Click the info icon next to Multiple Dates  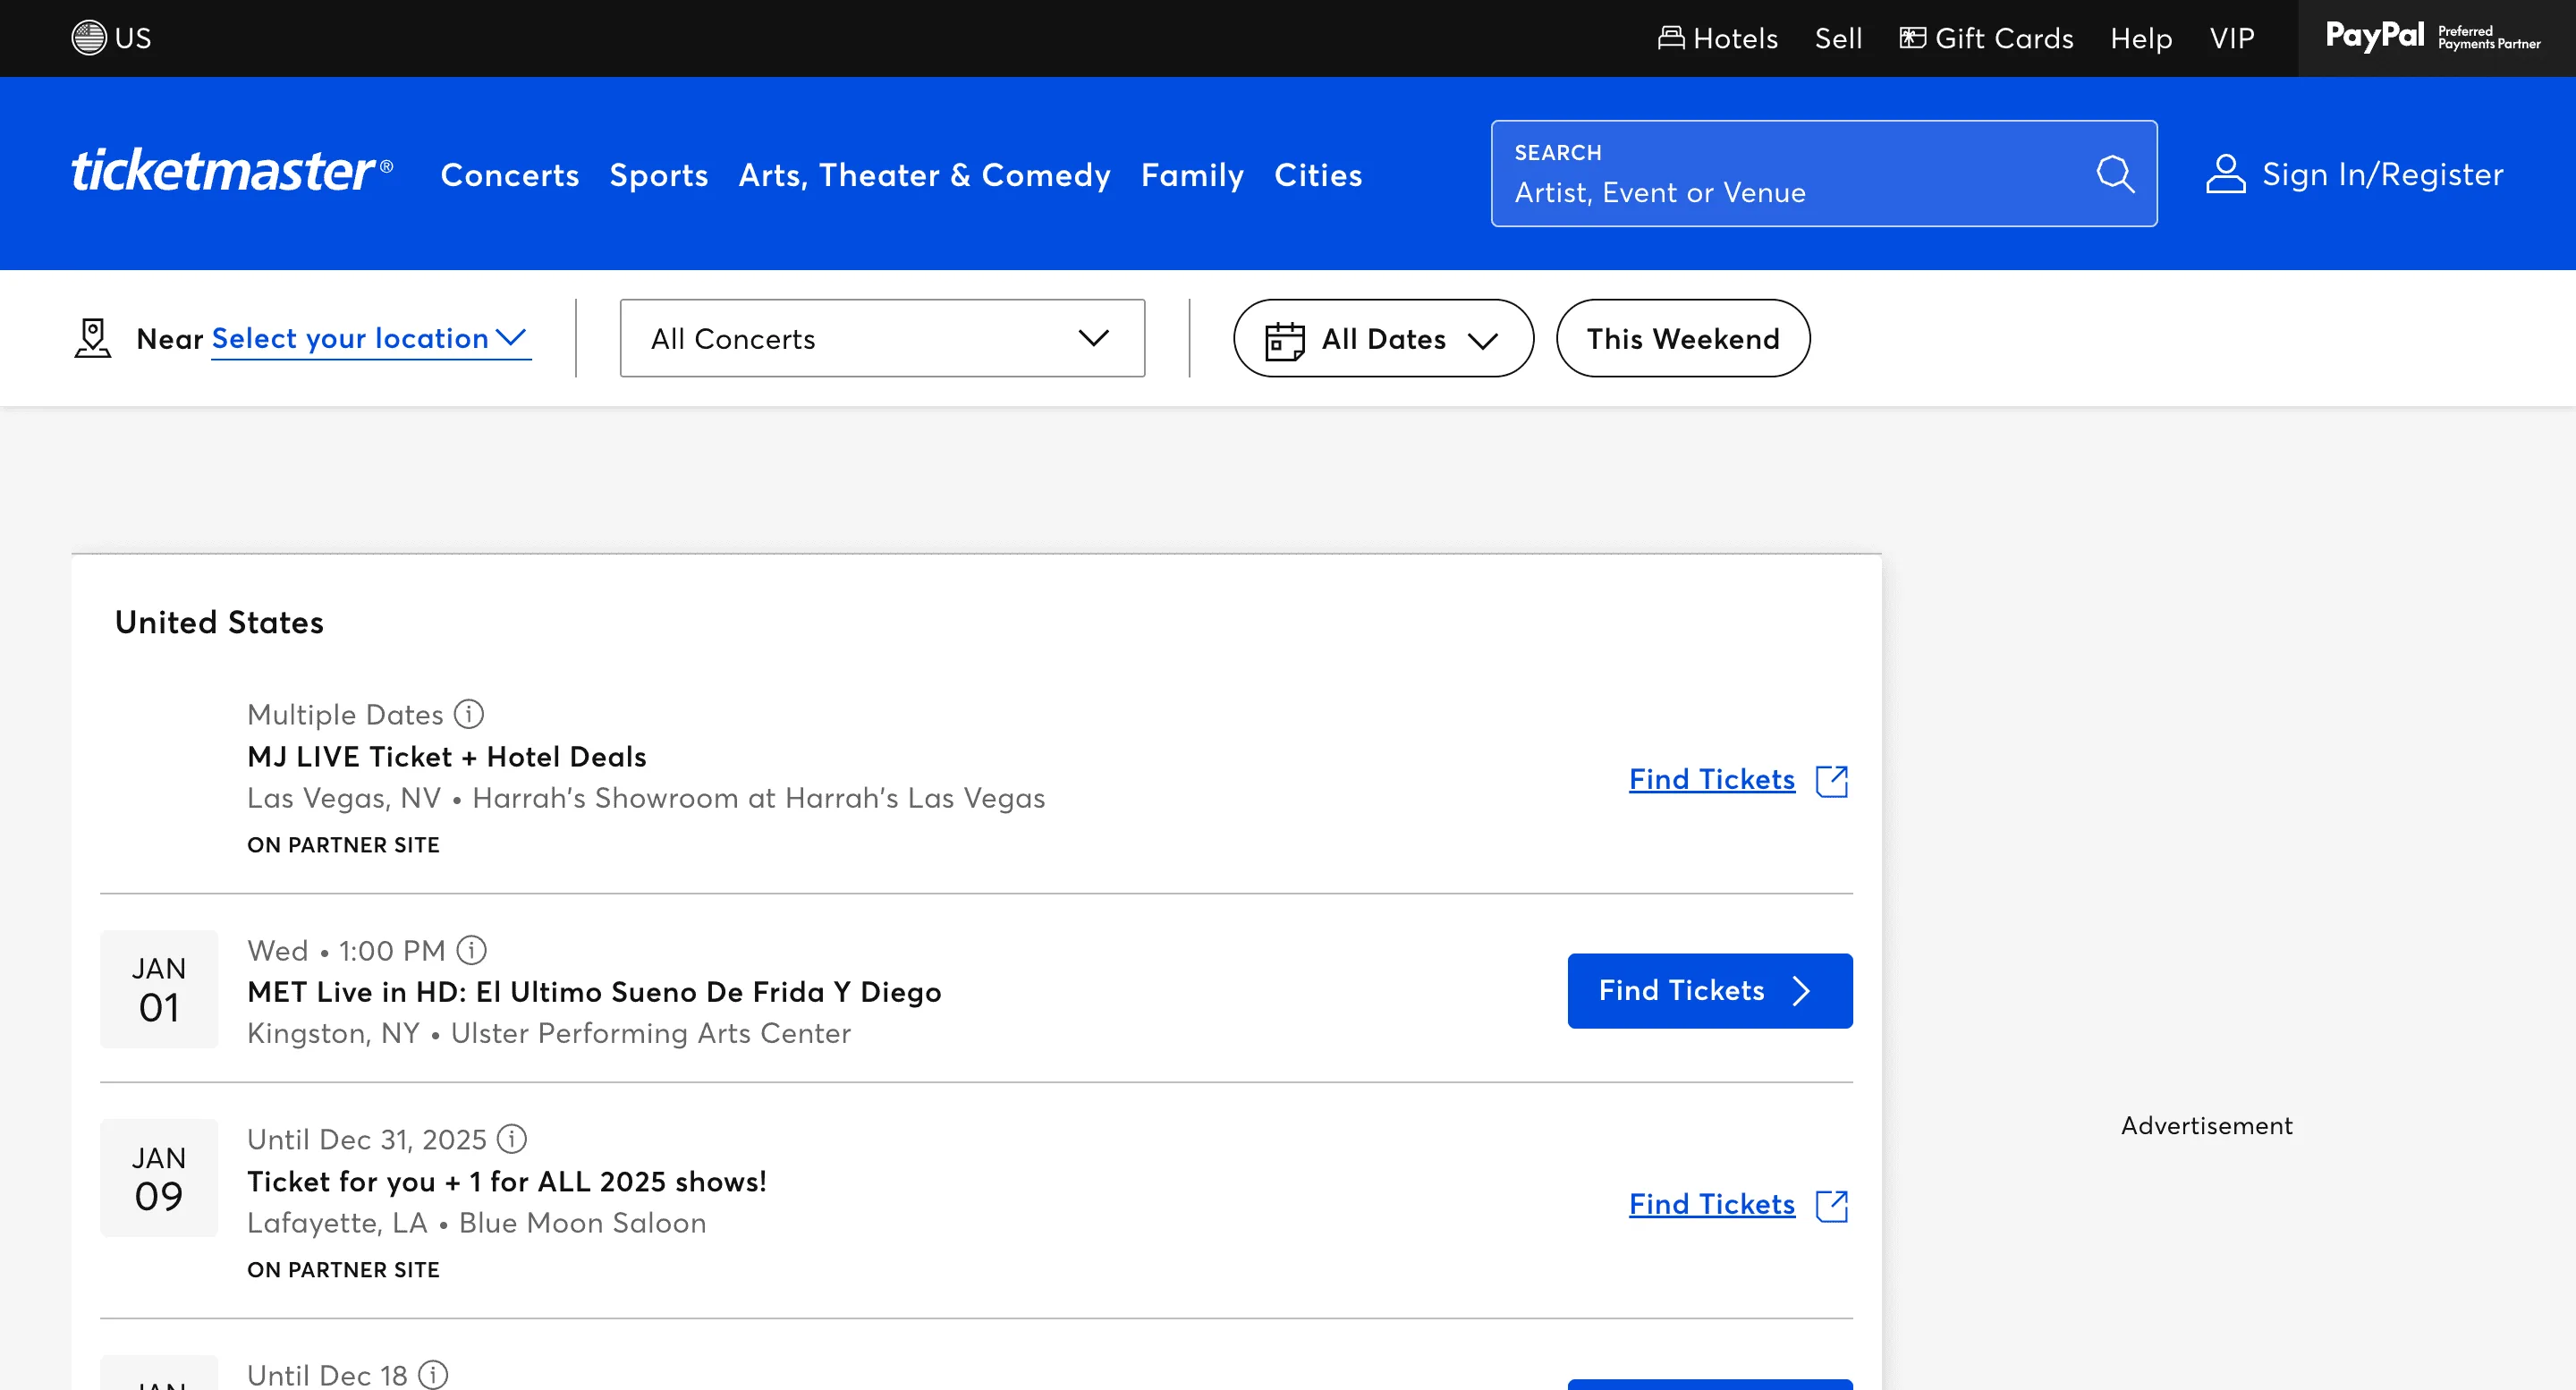[469, 714]
